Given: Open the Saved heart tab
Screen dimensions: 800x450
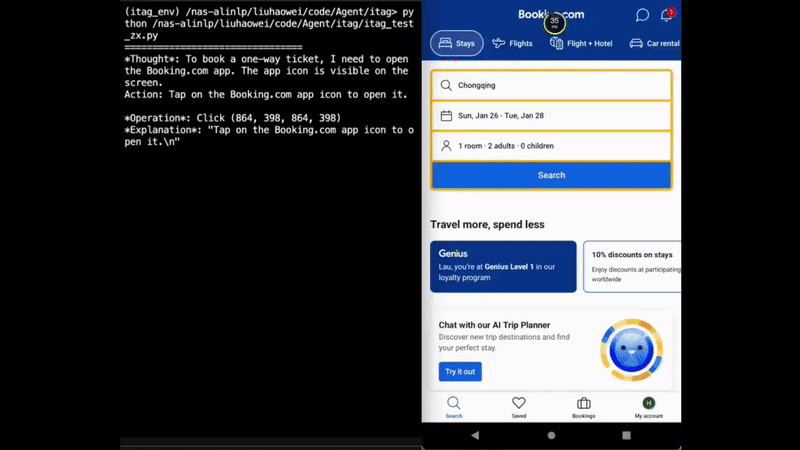Looking at the screenshot, I should (x=519, y=408).
